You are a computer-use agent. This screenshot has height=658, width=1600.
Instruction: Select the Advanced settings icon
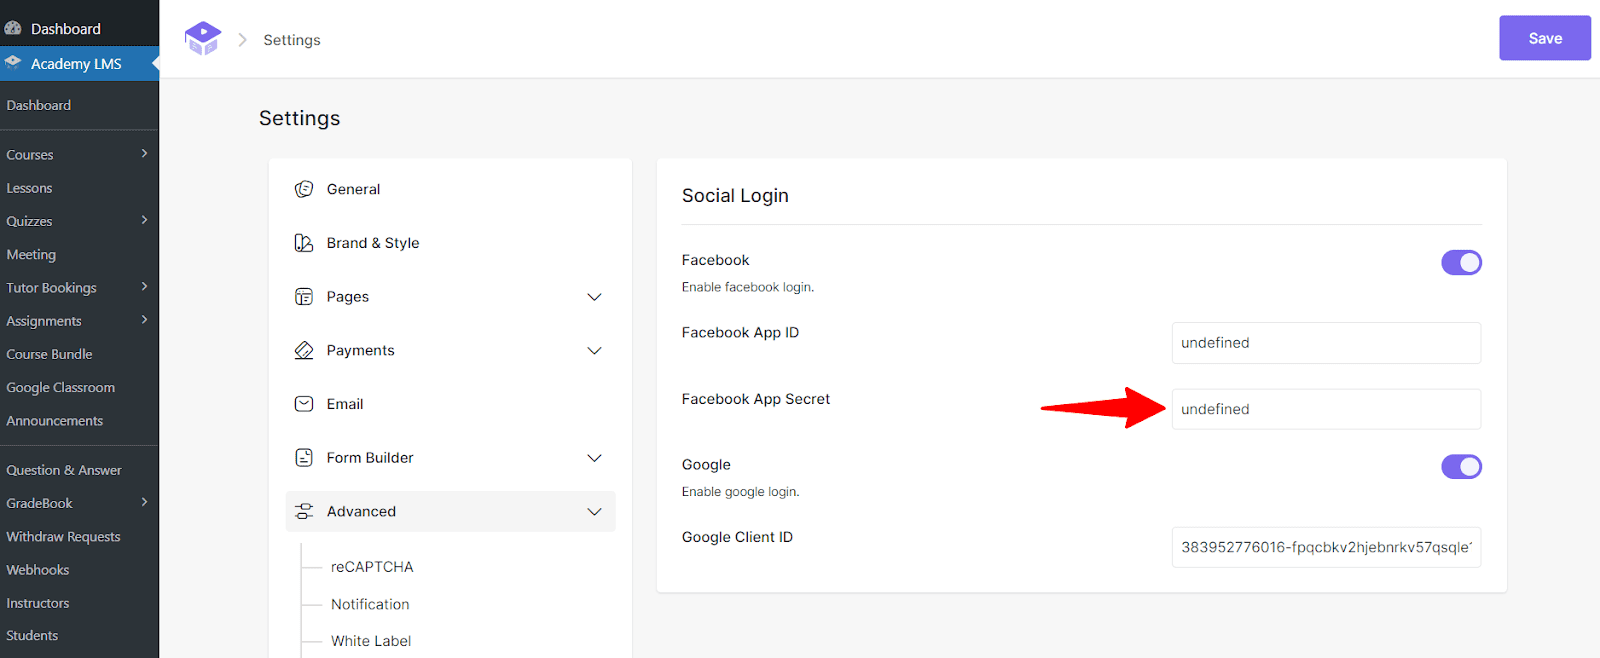pyautogui.click(x=303, y=511)
